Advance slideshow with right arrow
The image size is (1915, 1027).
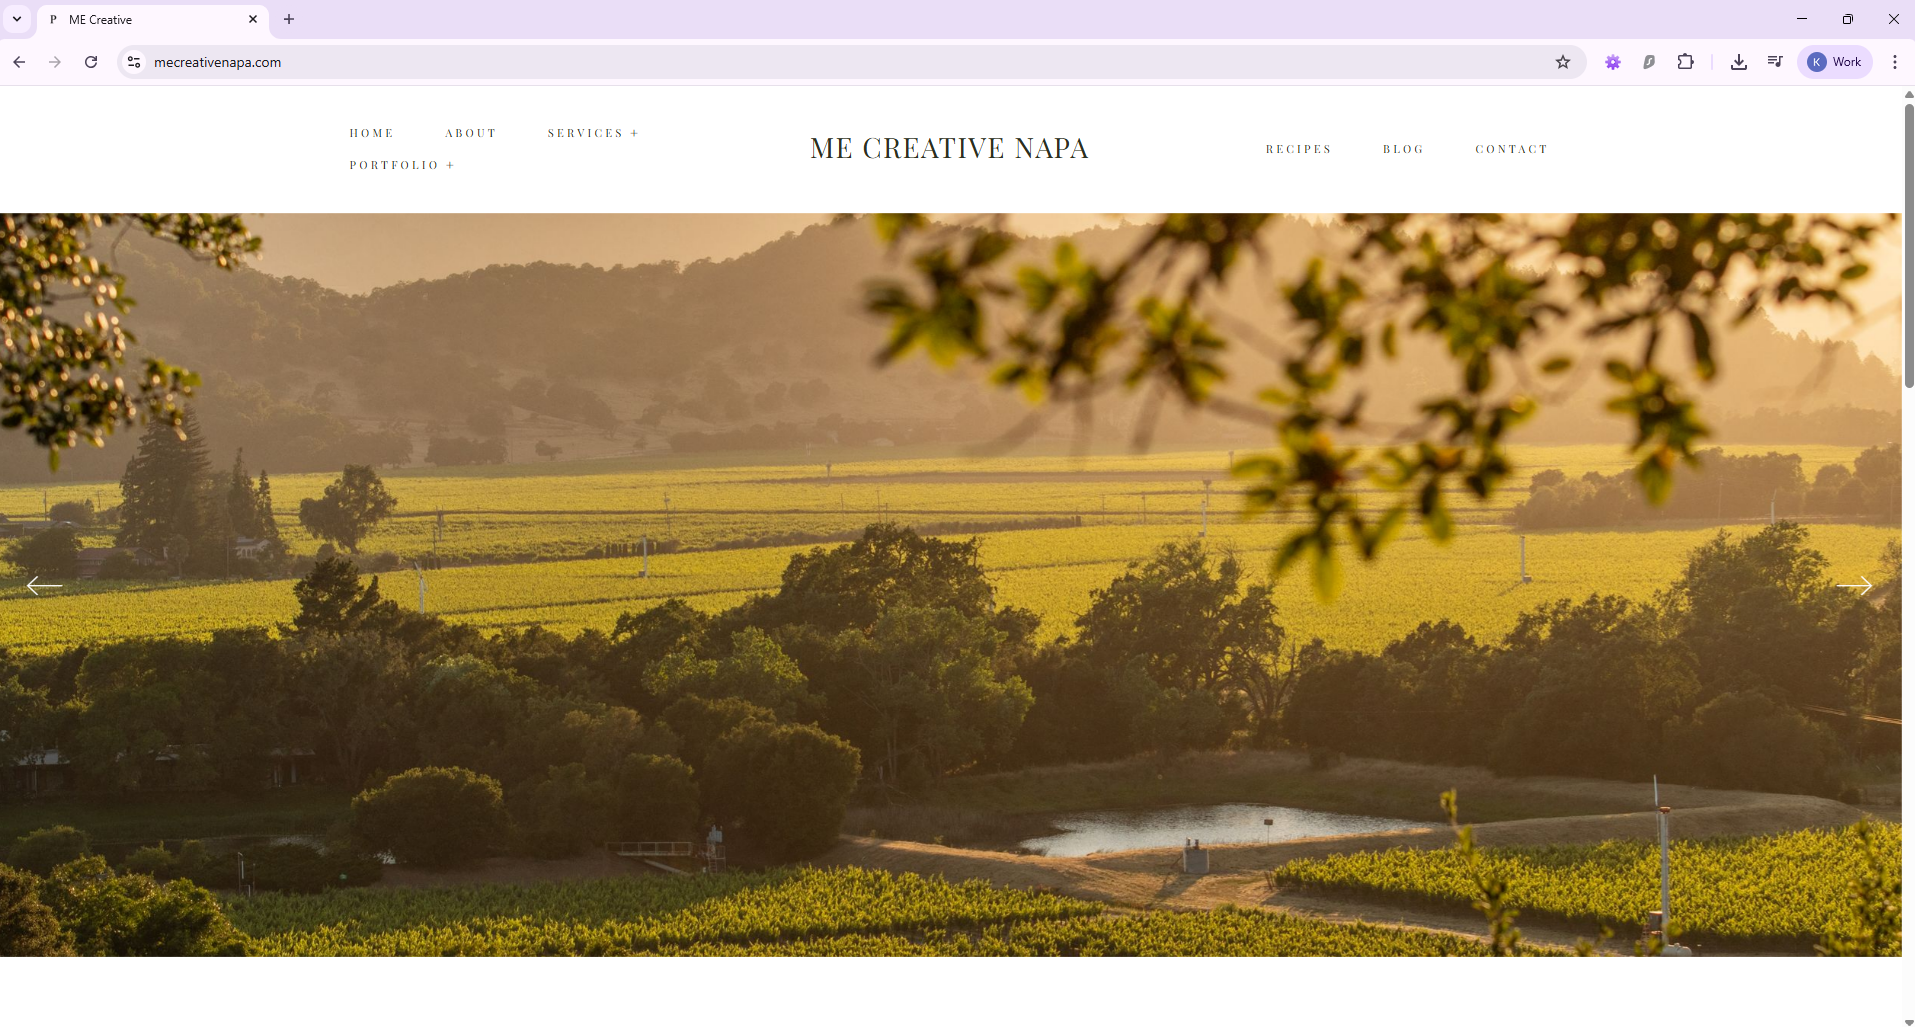pos(1855,586)
